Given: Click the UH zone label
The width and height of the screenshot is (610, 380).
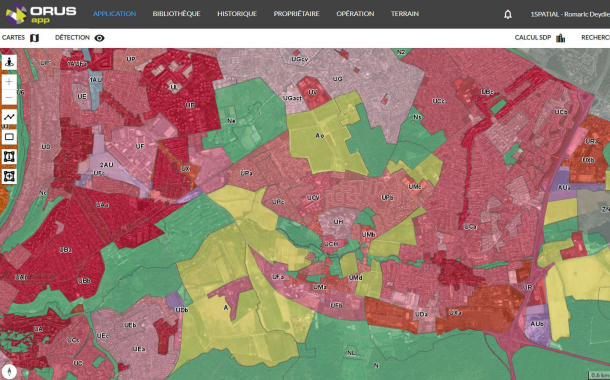Looking at the screenshot, I should click(x=338, y=222).
